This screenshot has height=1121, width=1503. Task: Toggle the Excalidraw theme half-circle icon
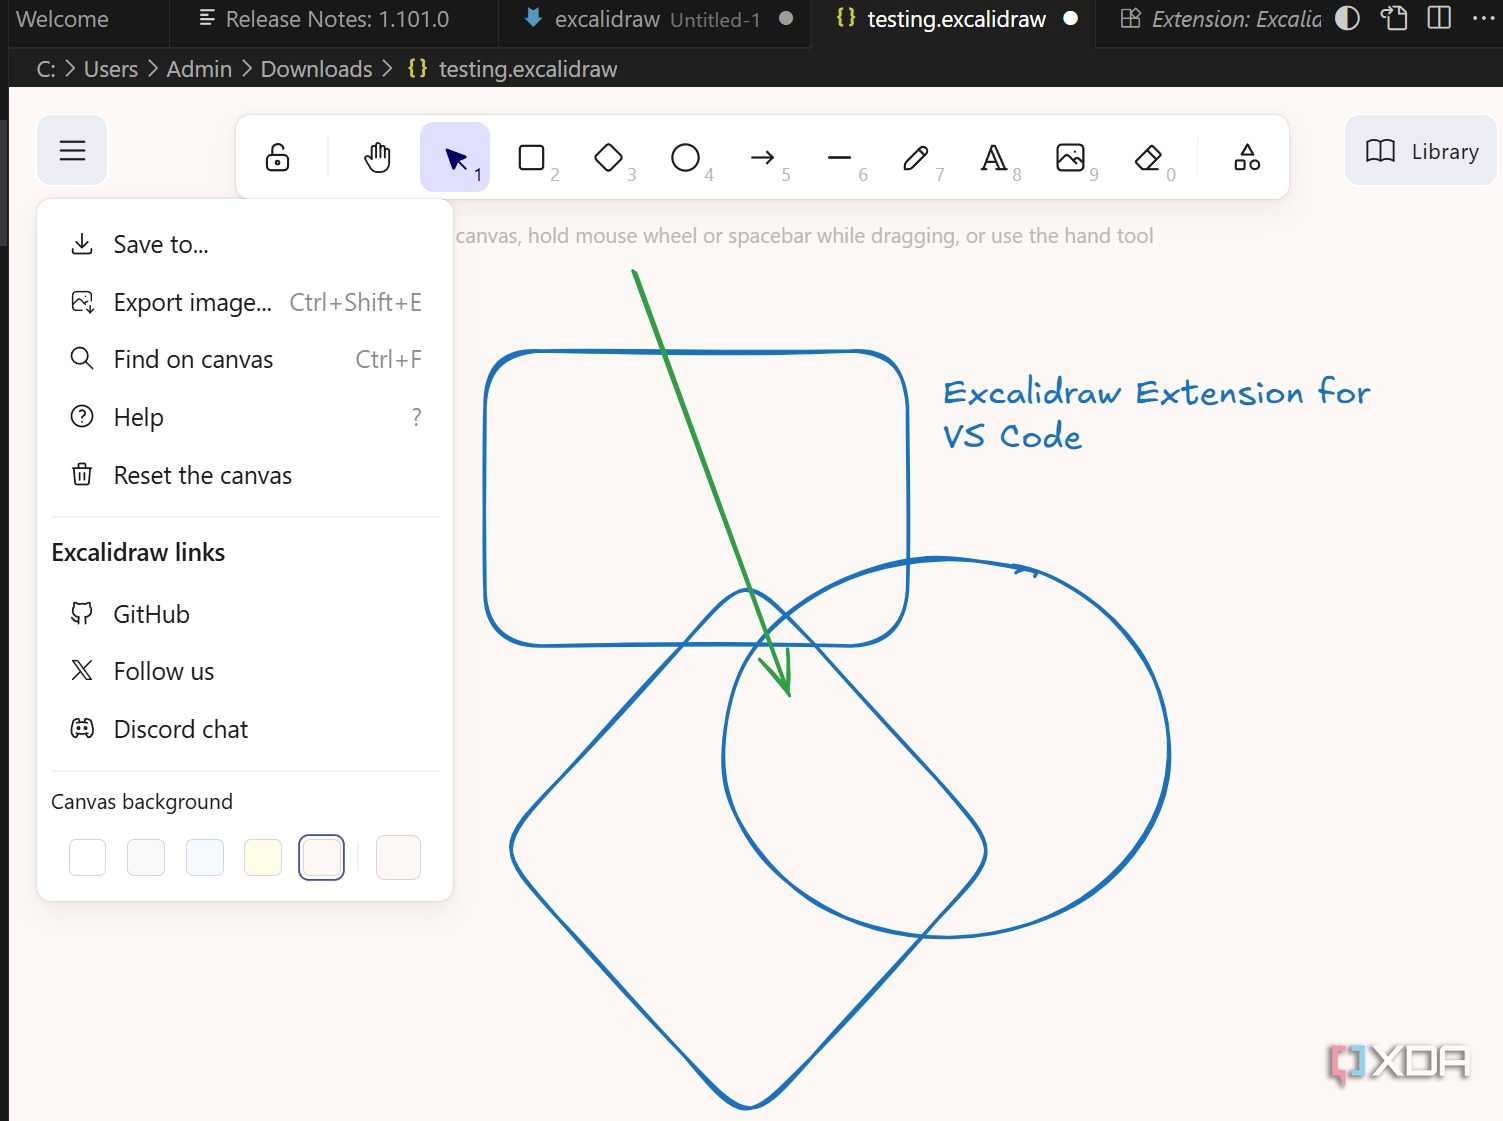click(1348, 19)
